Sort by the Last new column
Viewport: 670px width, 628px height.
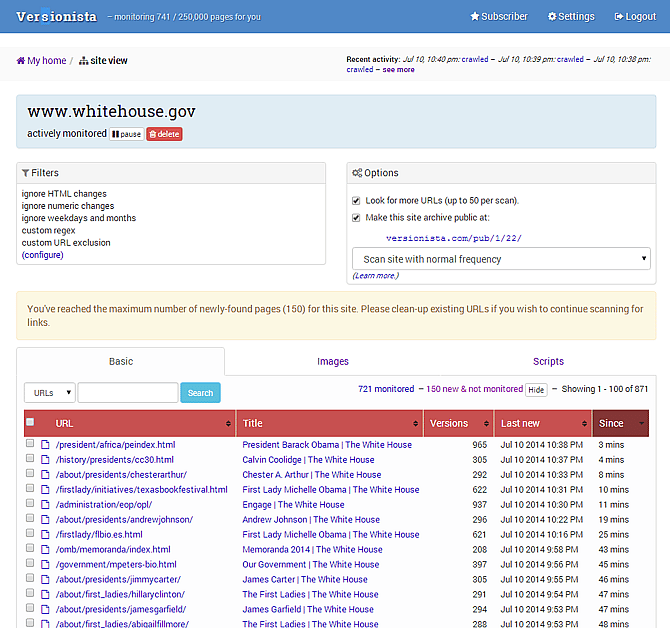click(x=543, y=423)
